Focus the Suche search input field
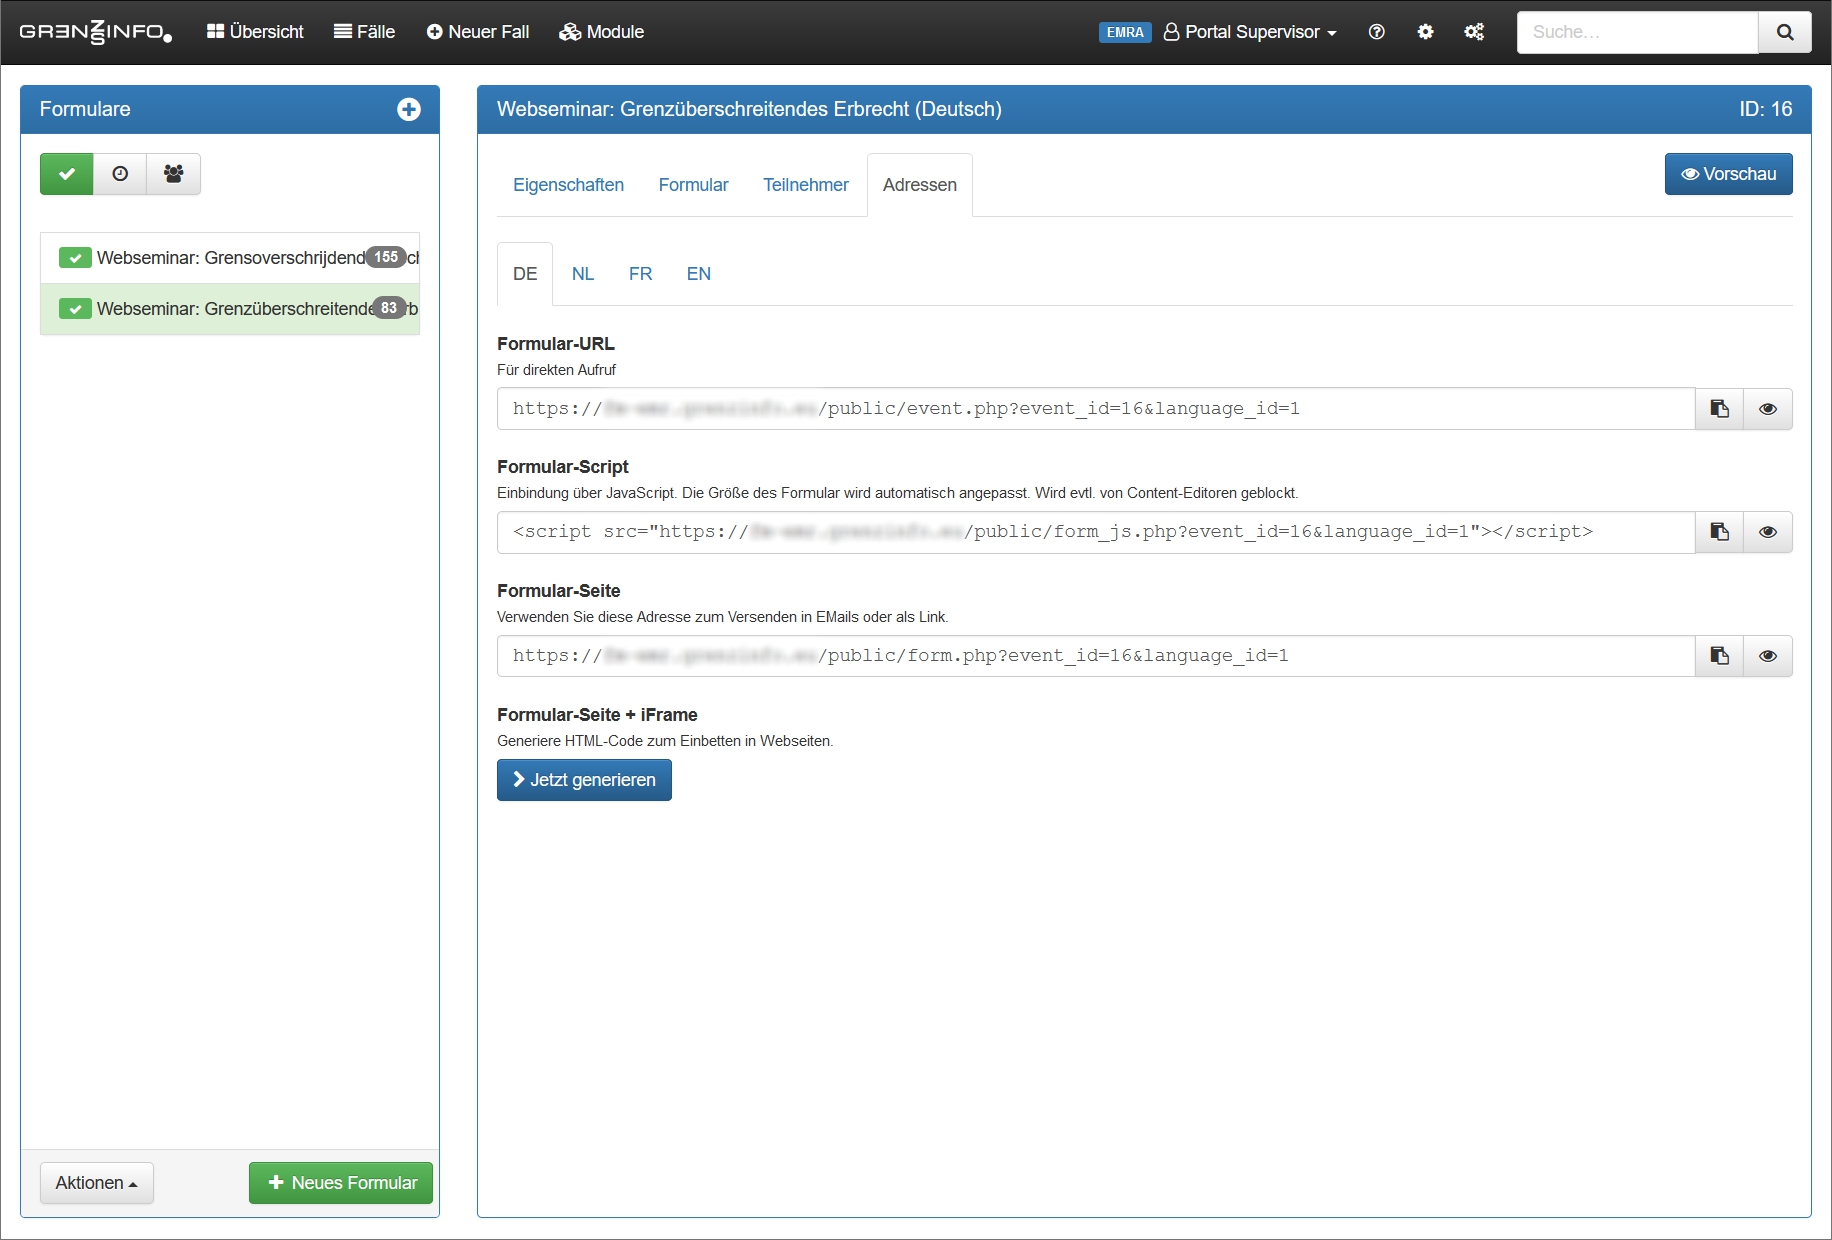 point(1636,32)
